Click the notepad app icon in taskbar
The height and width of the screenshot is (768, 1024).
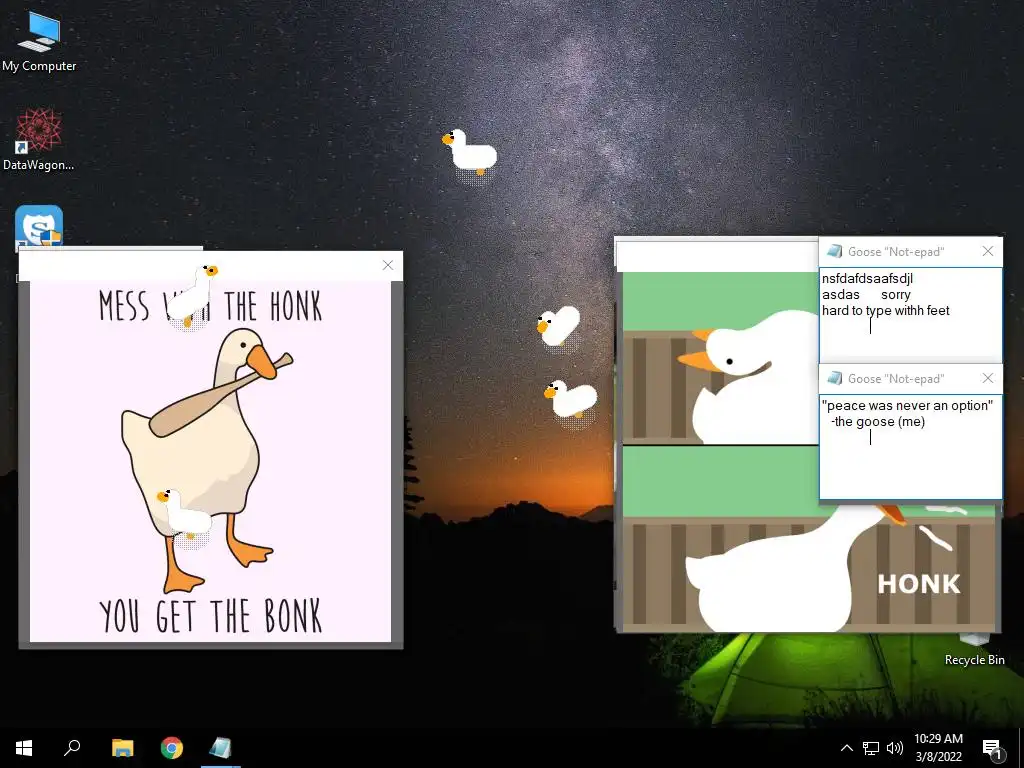[221, 748]
